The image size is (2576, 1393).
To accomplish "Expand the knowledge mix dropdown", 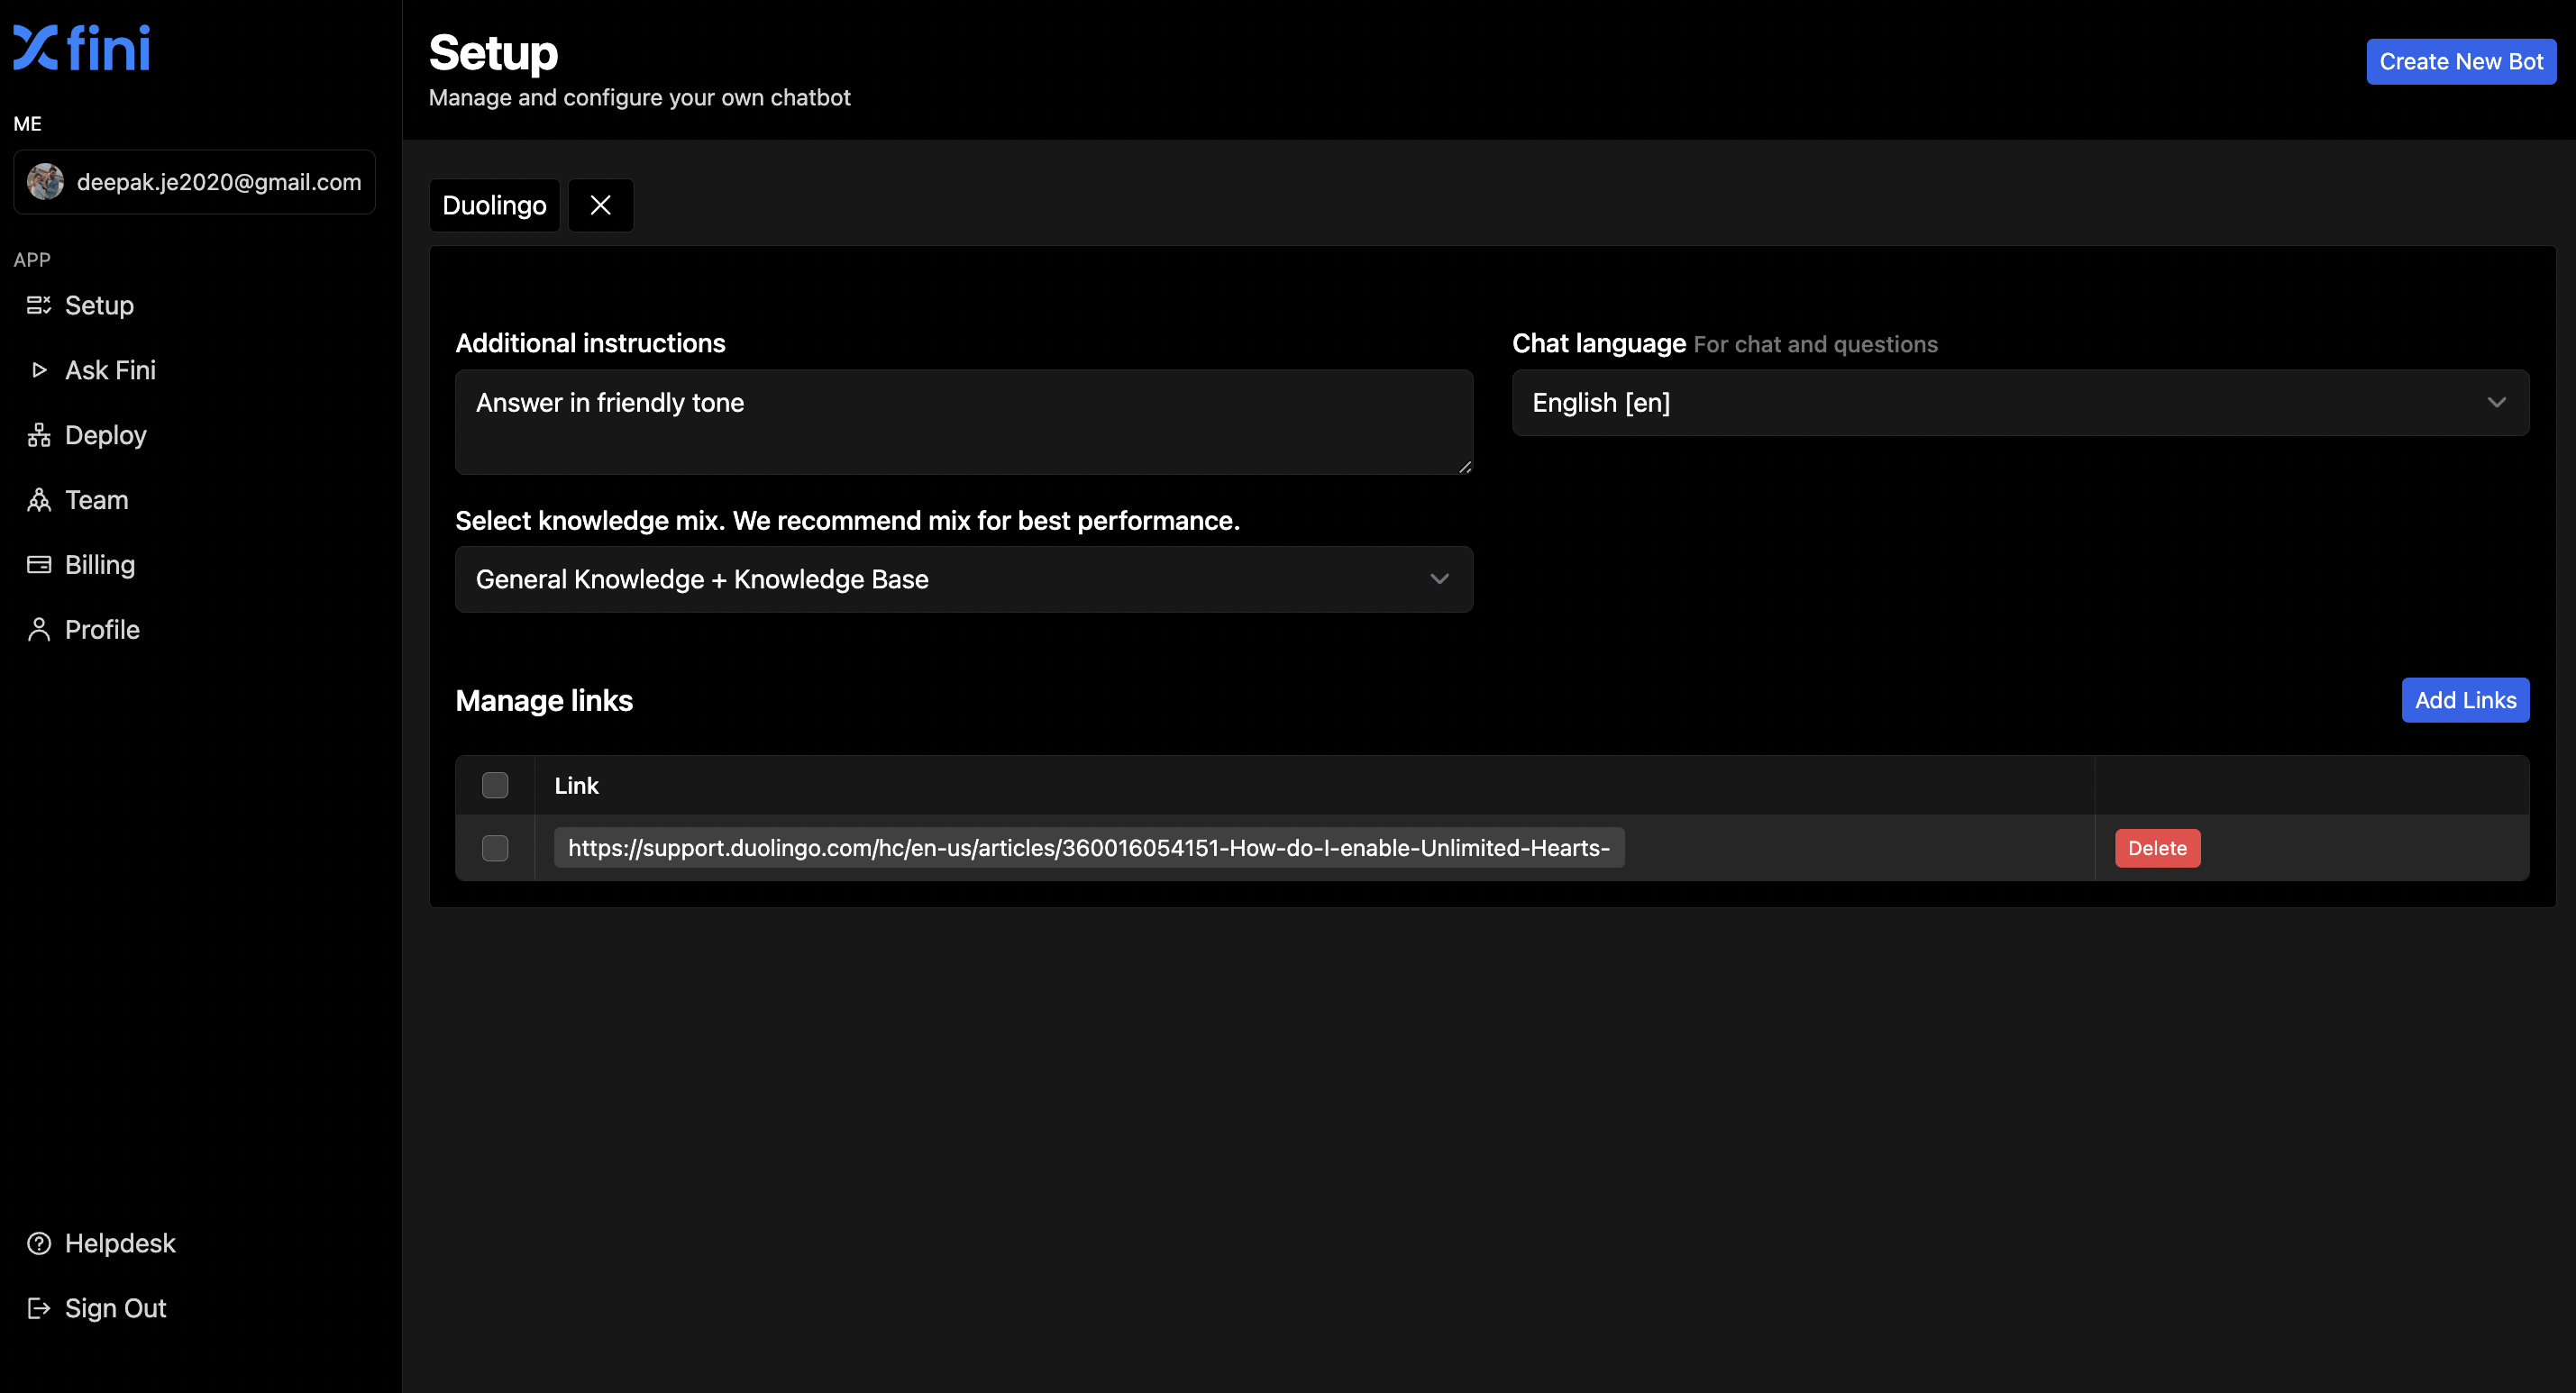I will (x=963, y=579).
